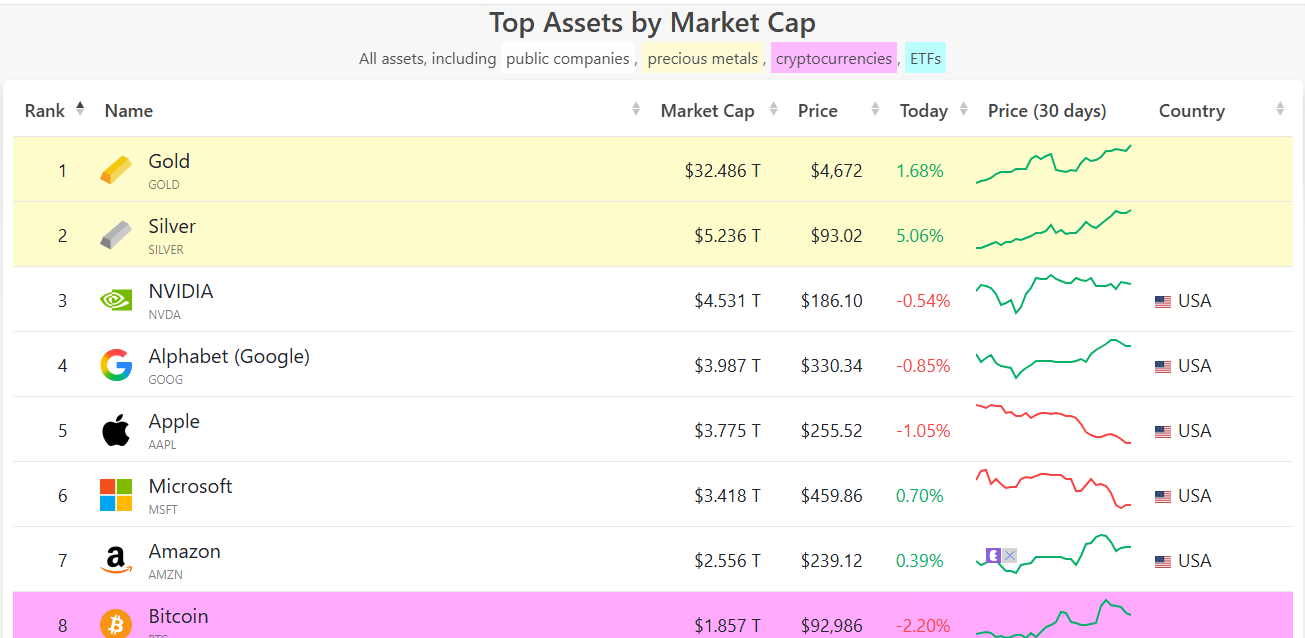Image resolution: width=1305 pixels, height=638 pixels.
Task: Click the Google G logo for Alphabet
Action: tap(116, 364)
